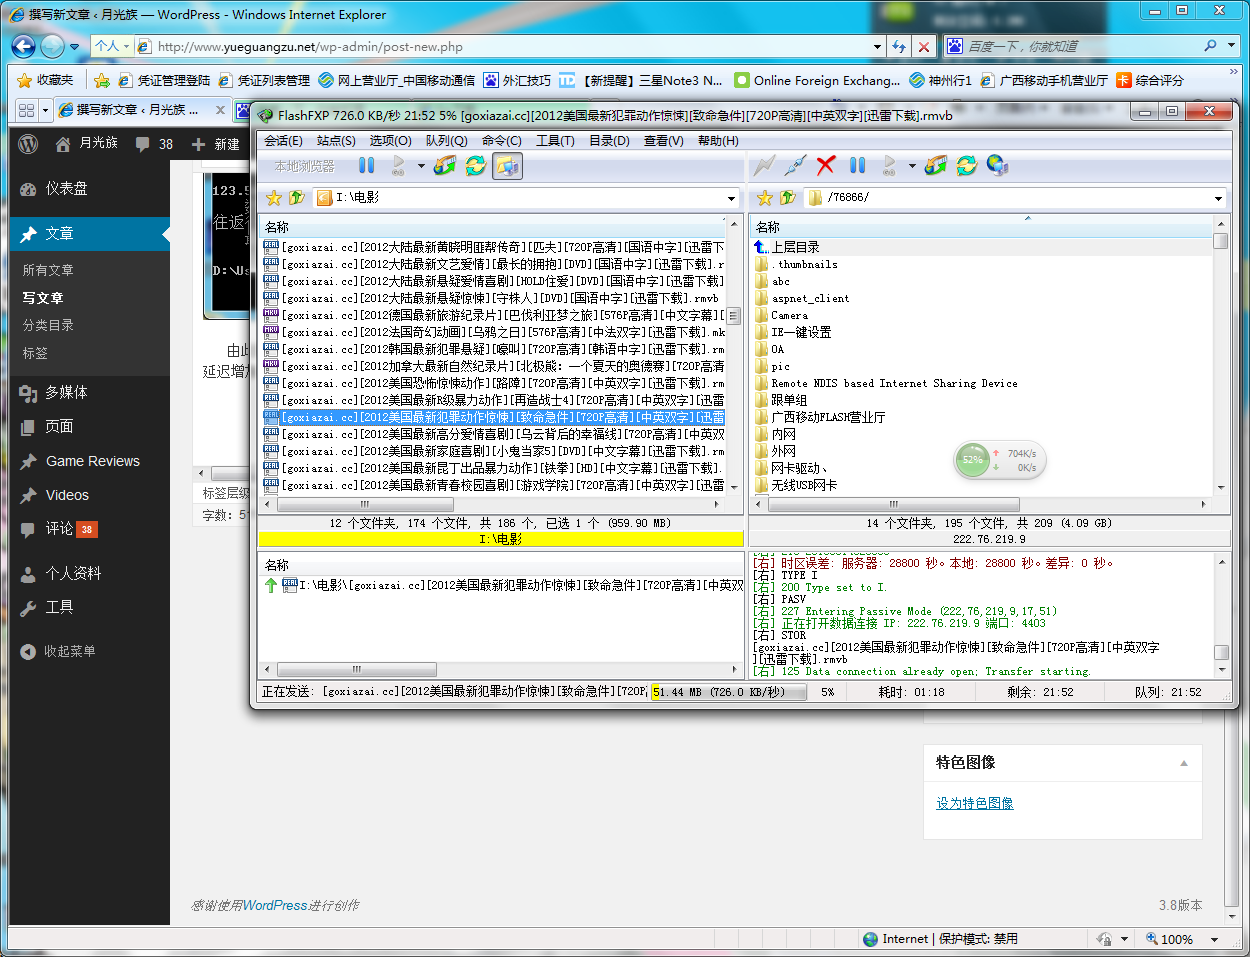Refresh the remote pane file list

966,165
